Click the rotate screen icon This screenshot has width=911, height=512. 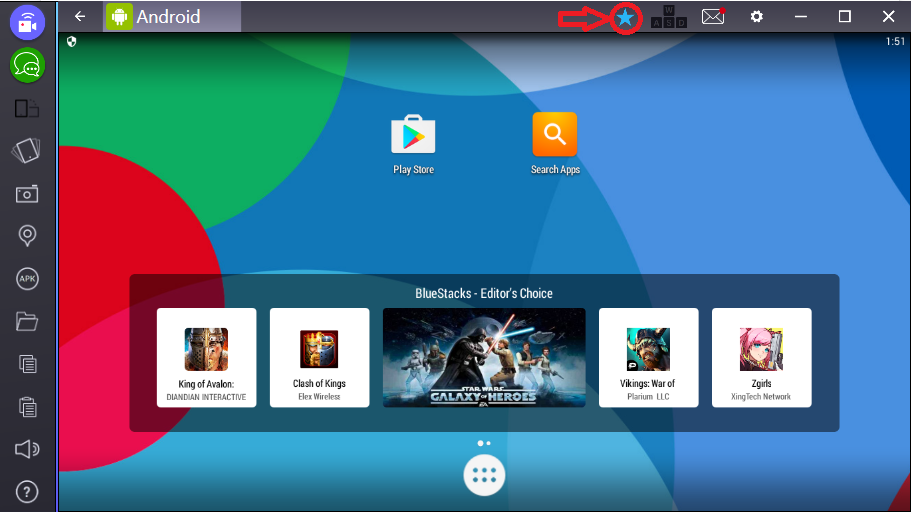pos(26,151)
